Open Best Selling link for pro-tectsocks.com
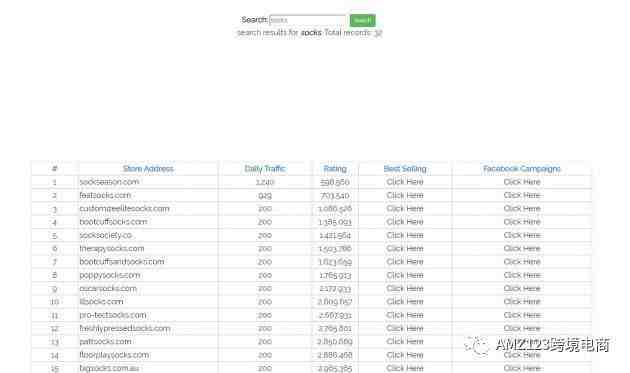Viewport: 630px width, 373px height. [405, 315]
